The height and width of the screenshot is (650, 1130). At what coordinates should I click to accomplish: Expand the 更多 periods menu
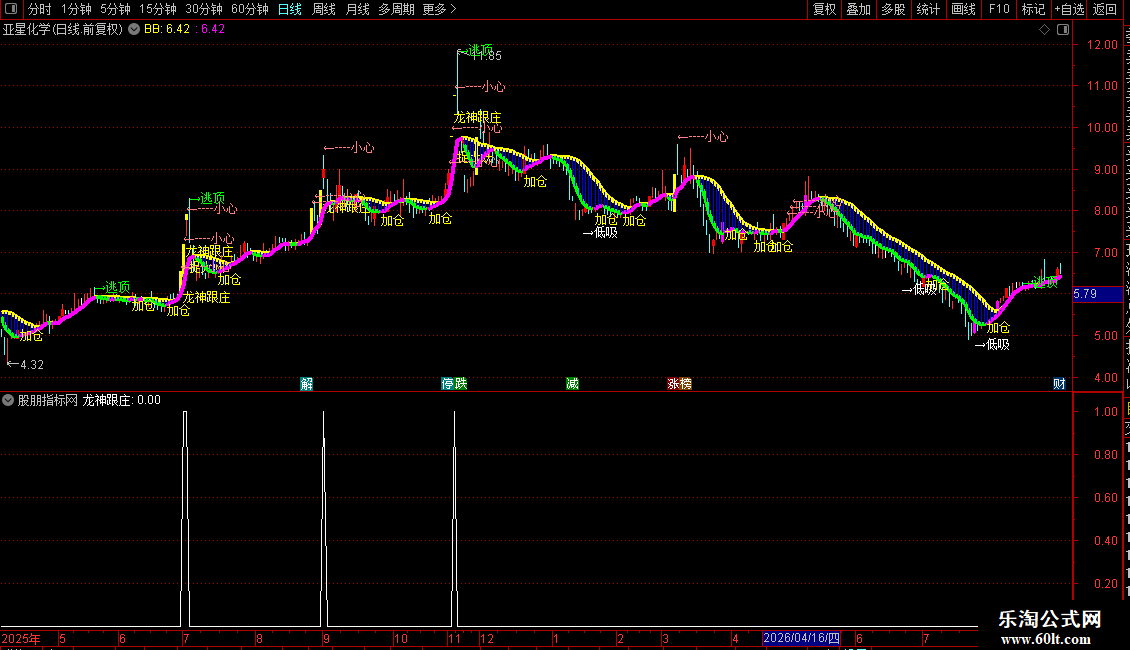click(439, 9)
